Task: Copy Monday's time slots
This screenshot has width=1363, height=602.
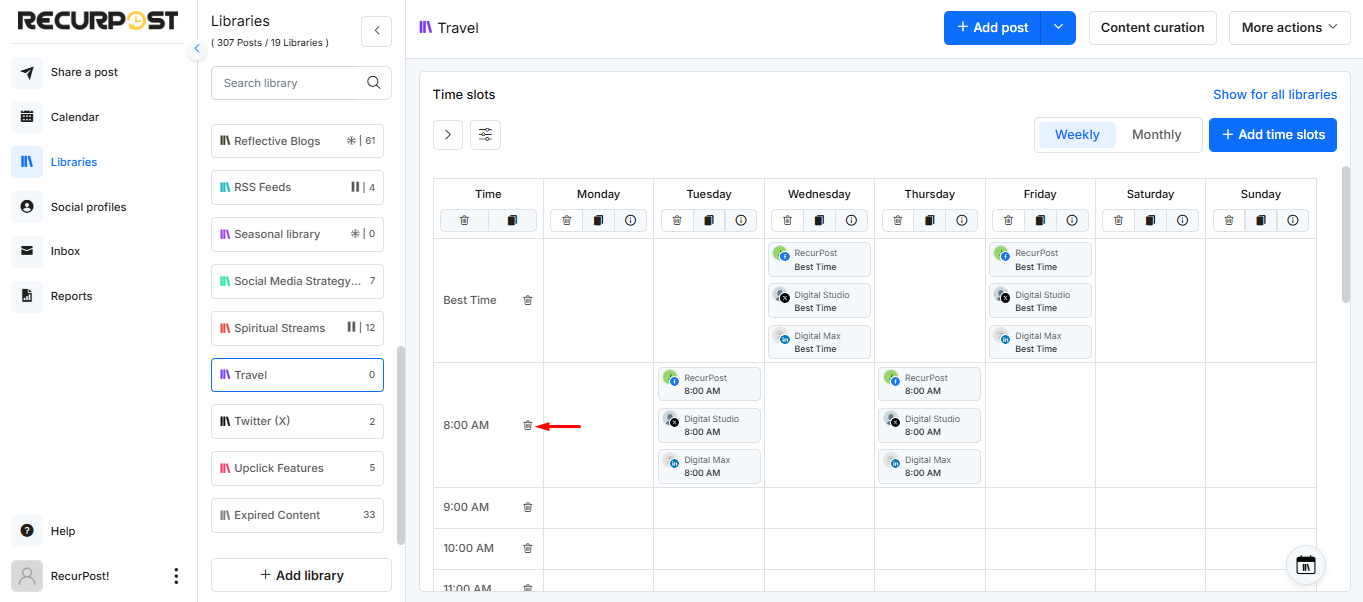Action: pos(598,220)
